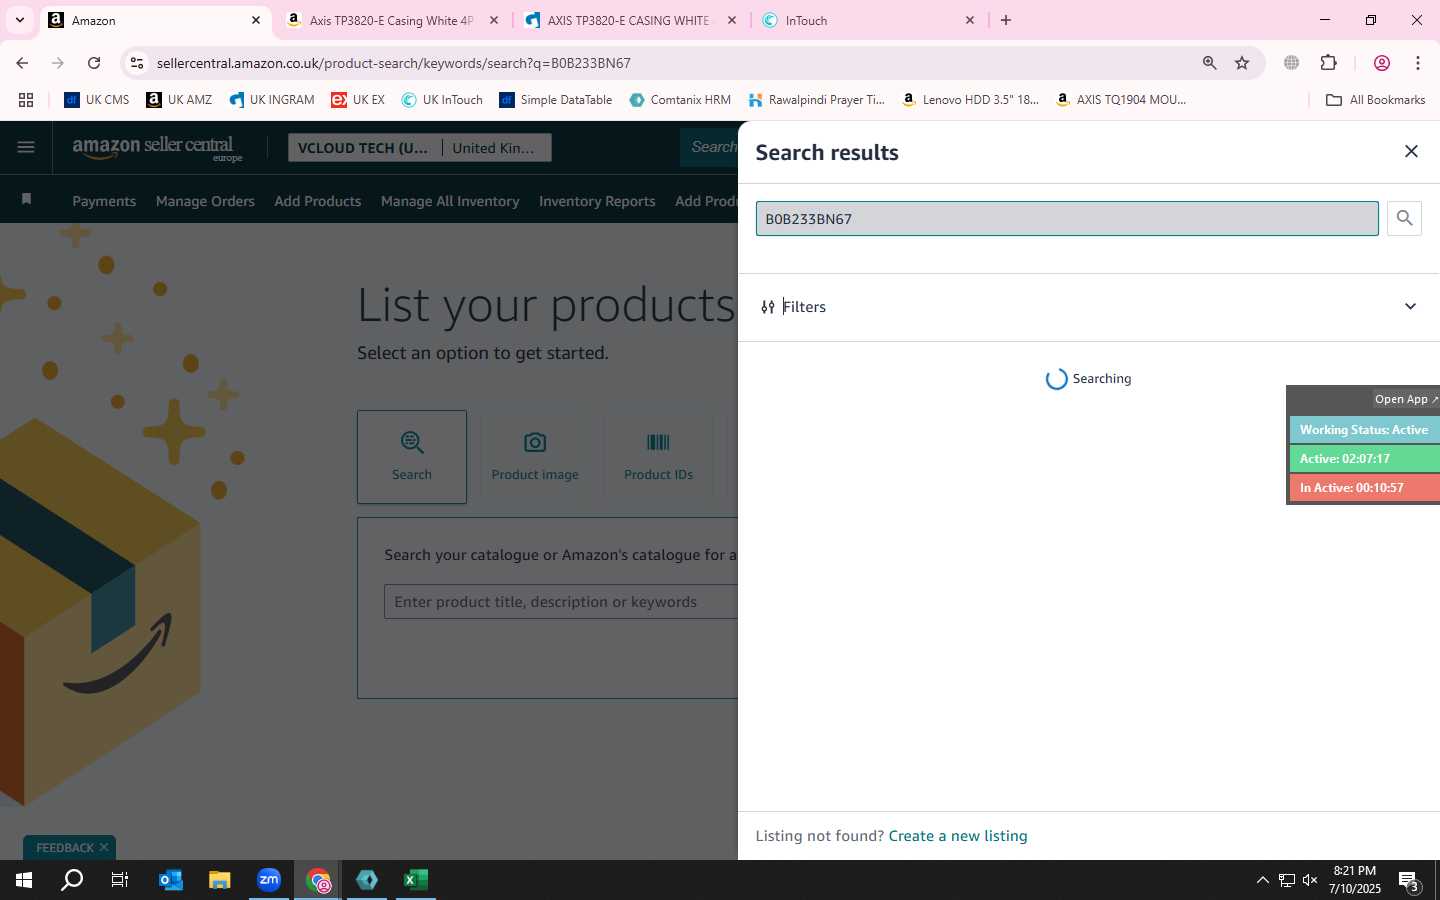Image resolution: width=1440 pixels, height=900 pixels.
Task: Click Working Status: Active bar
Action: point(1364,430)
